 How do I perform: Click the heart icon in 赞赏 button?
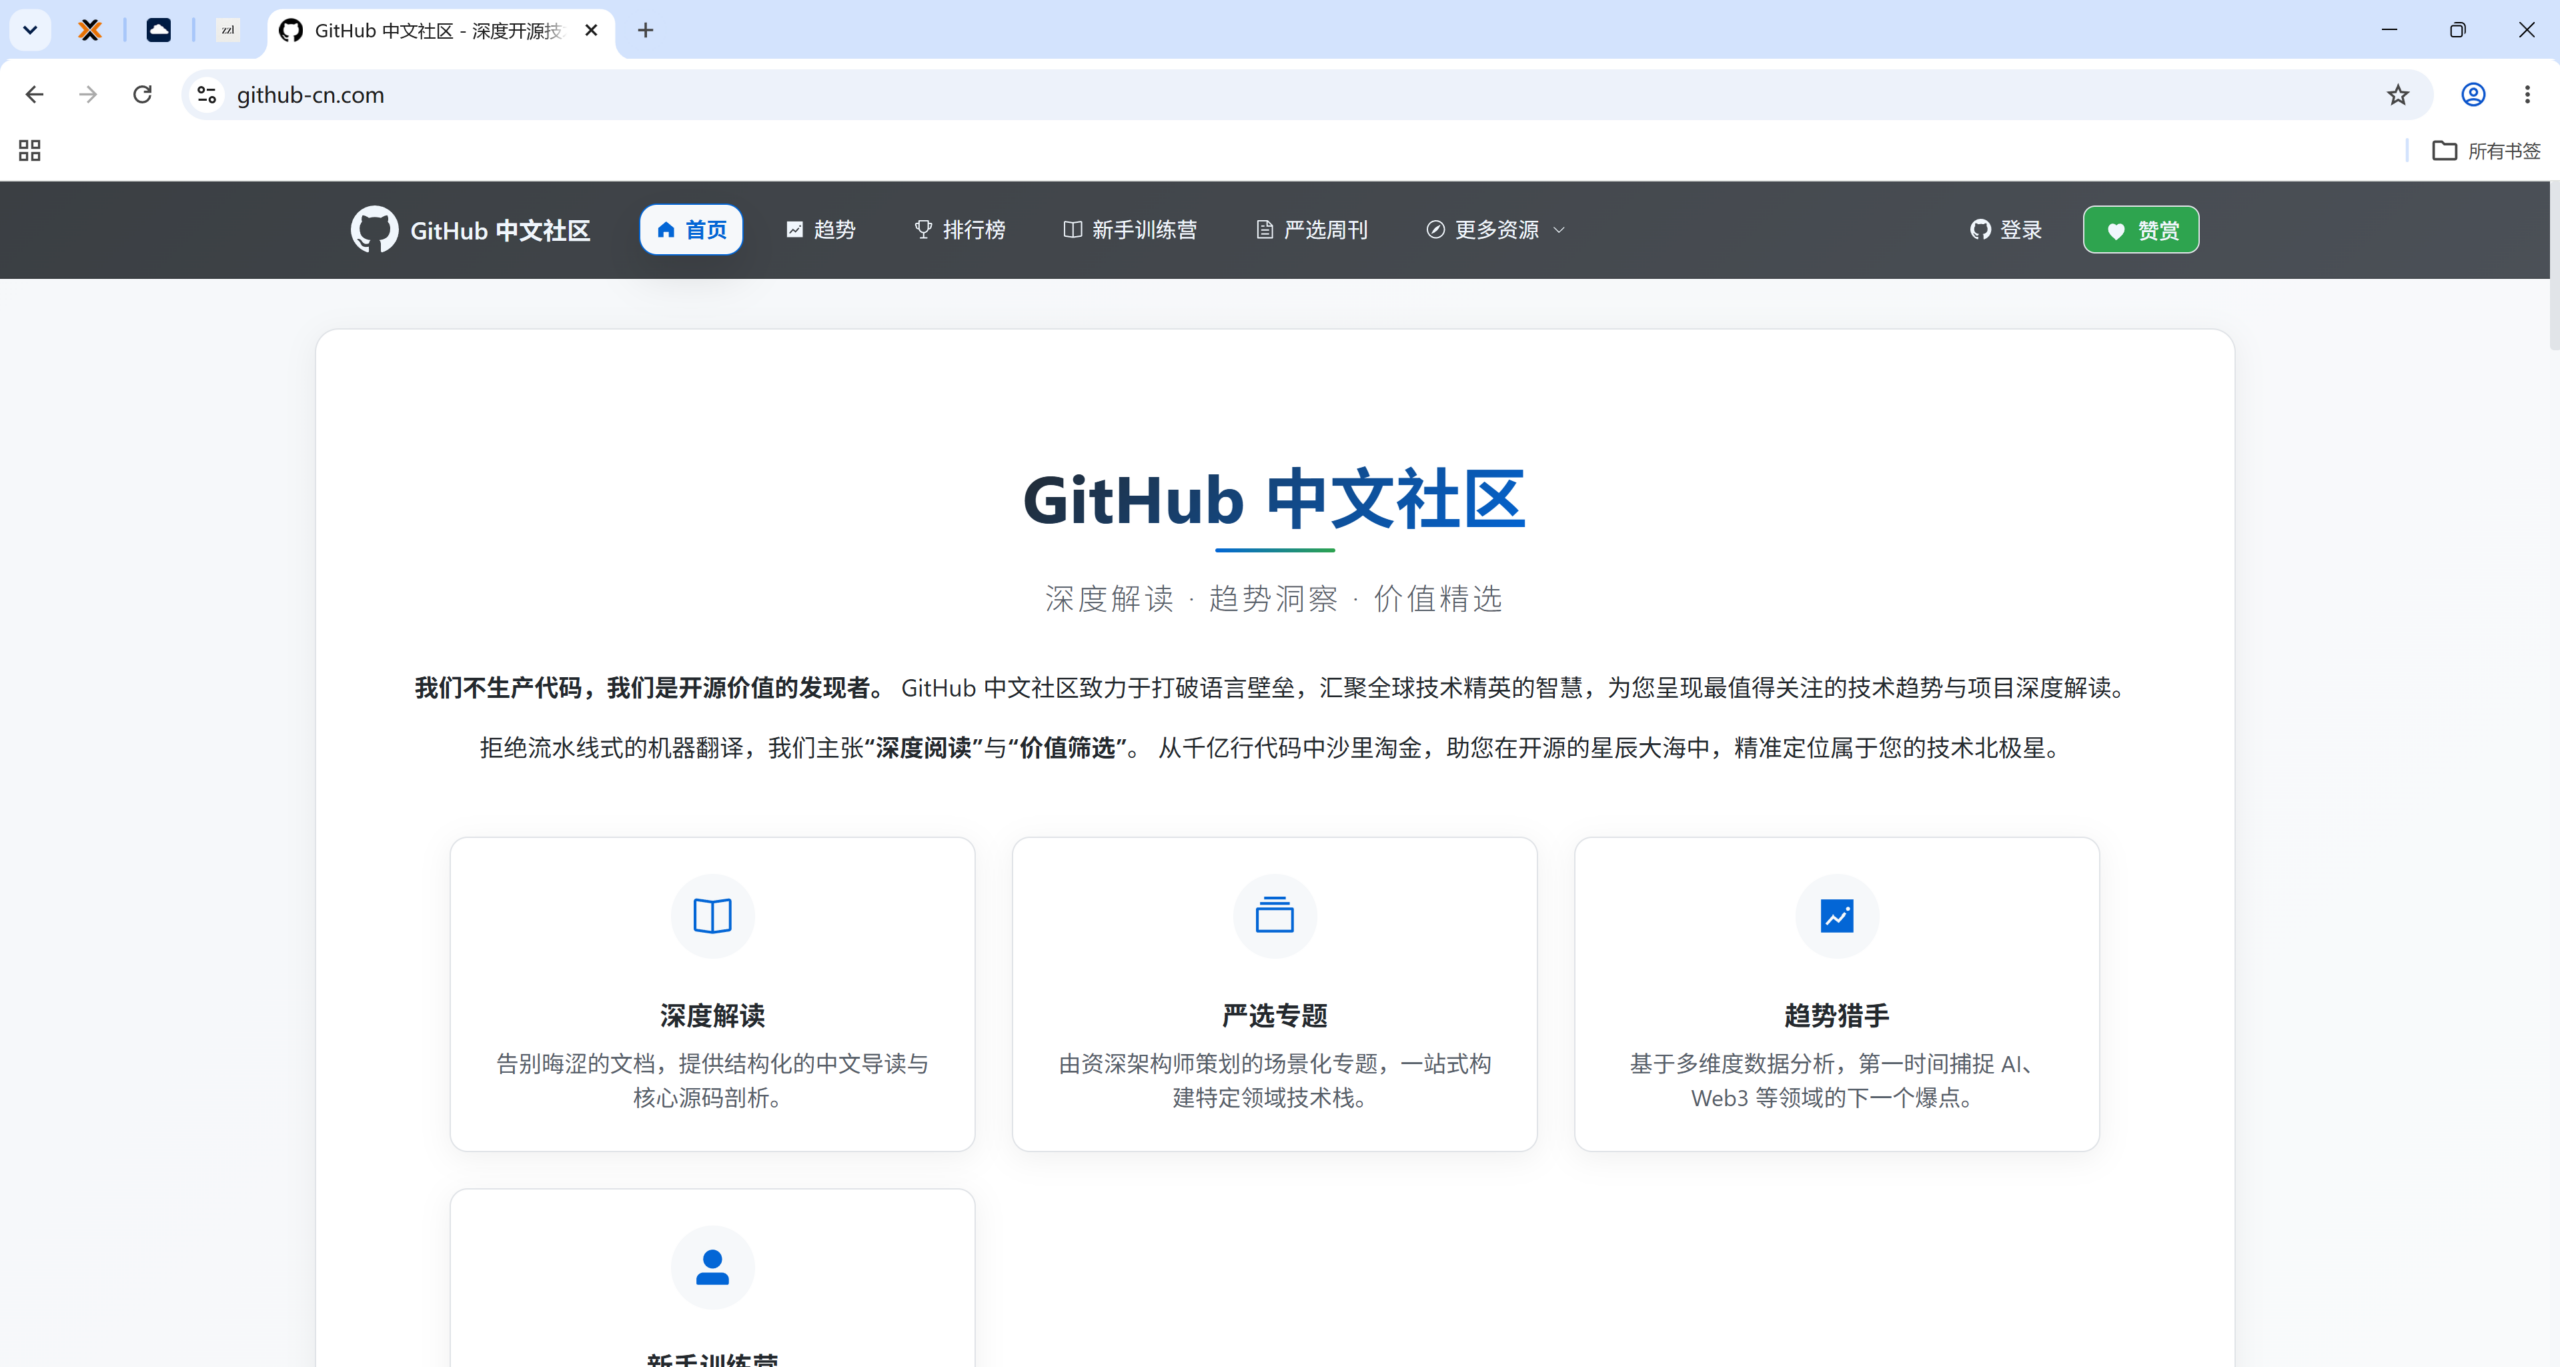[2116, 231]
